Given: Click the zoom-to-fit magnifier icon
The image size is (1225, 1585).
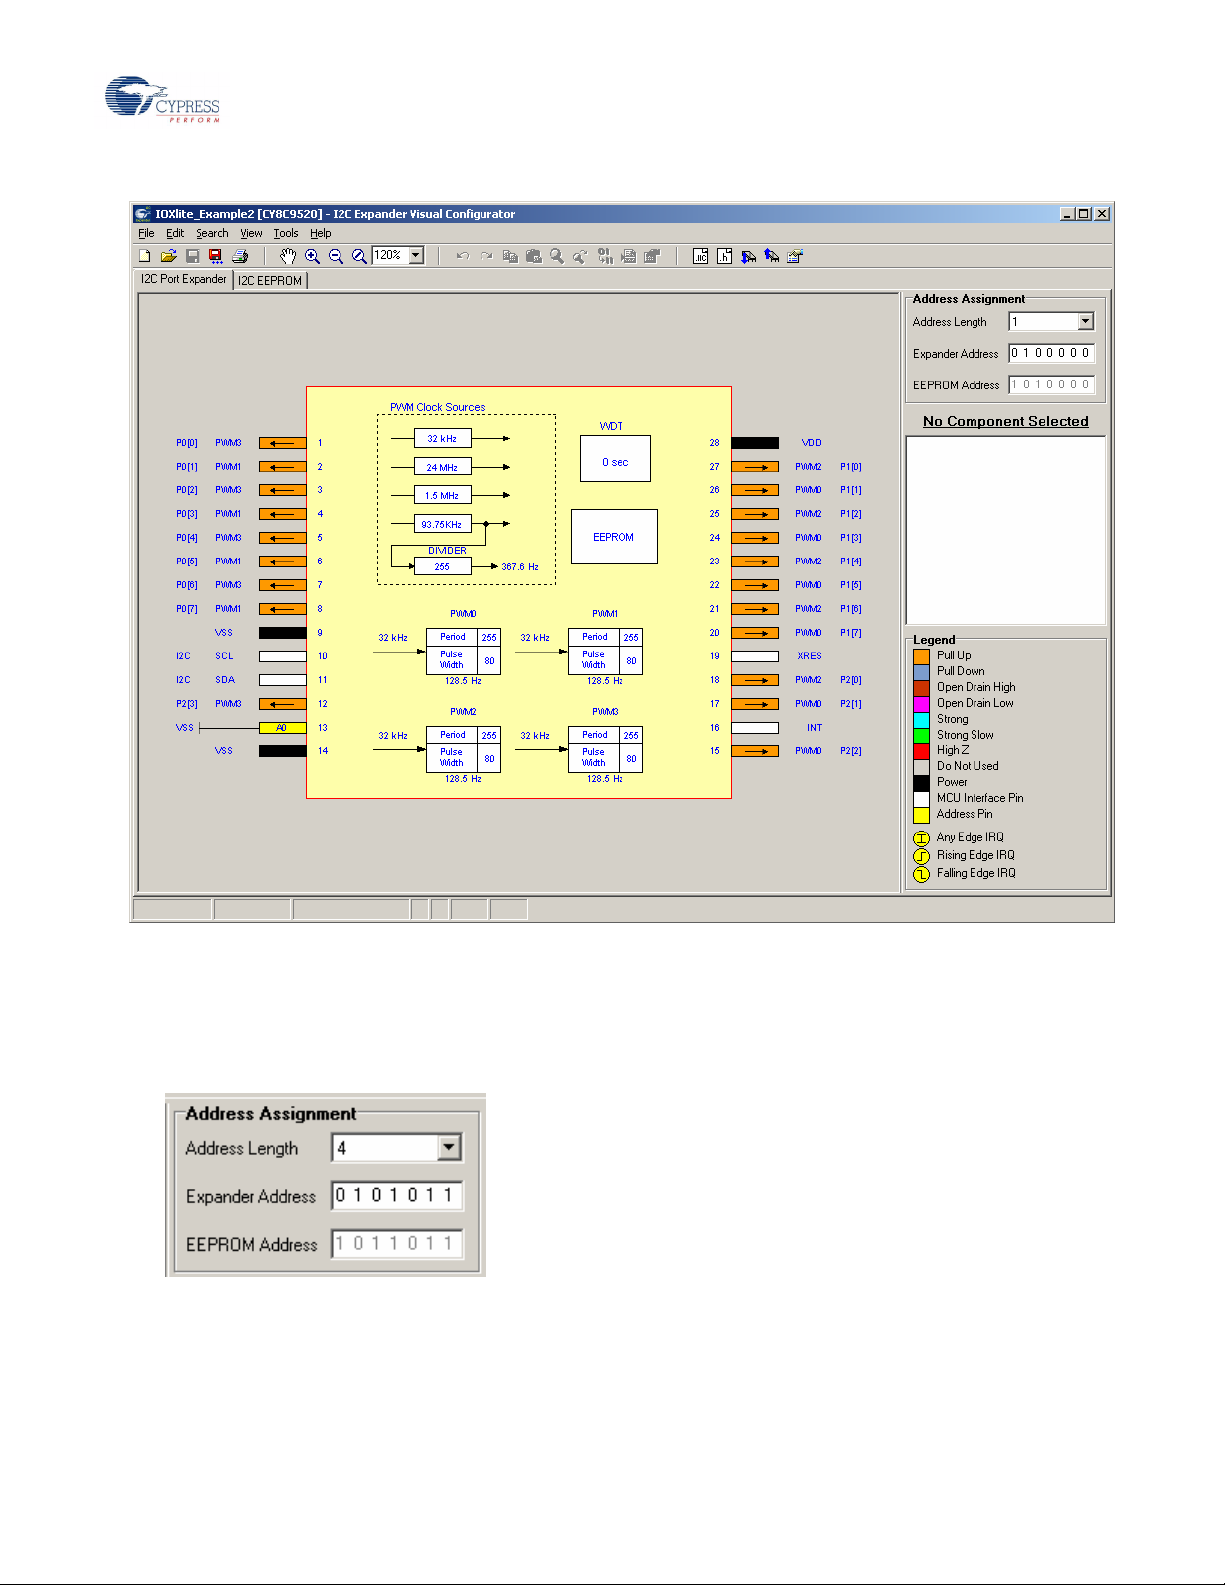Looking at the screenshot, I should [x=359, y=256].
